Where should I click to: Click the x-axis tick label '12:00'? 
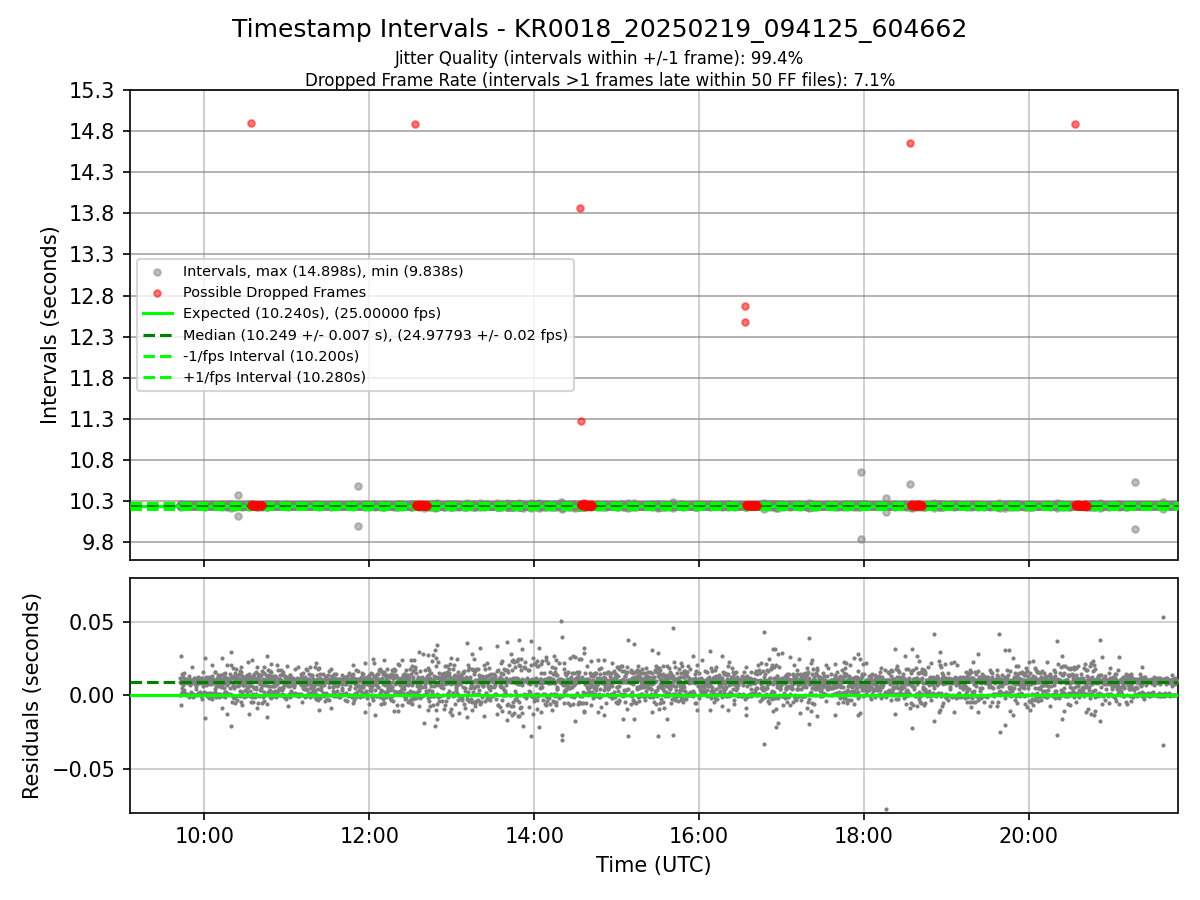[369, 835]
